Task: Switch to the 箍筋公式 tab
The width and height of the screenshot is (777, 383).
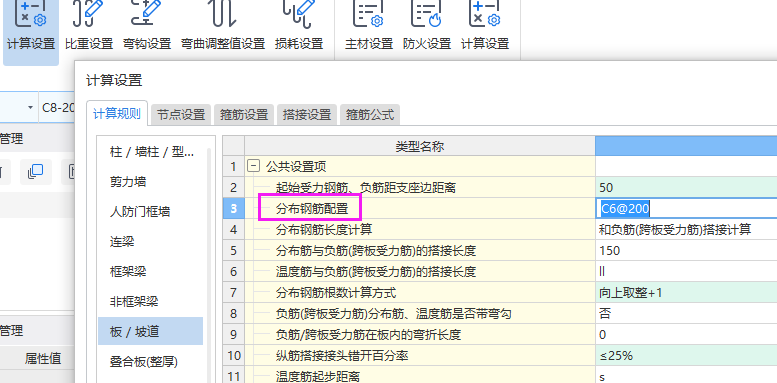Action: [x=370, y=115]
